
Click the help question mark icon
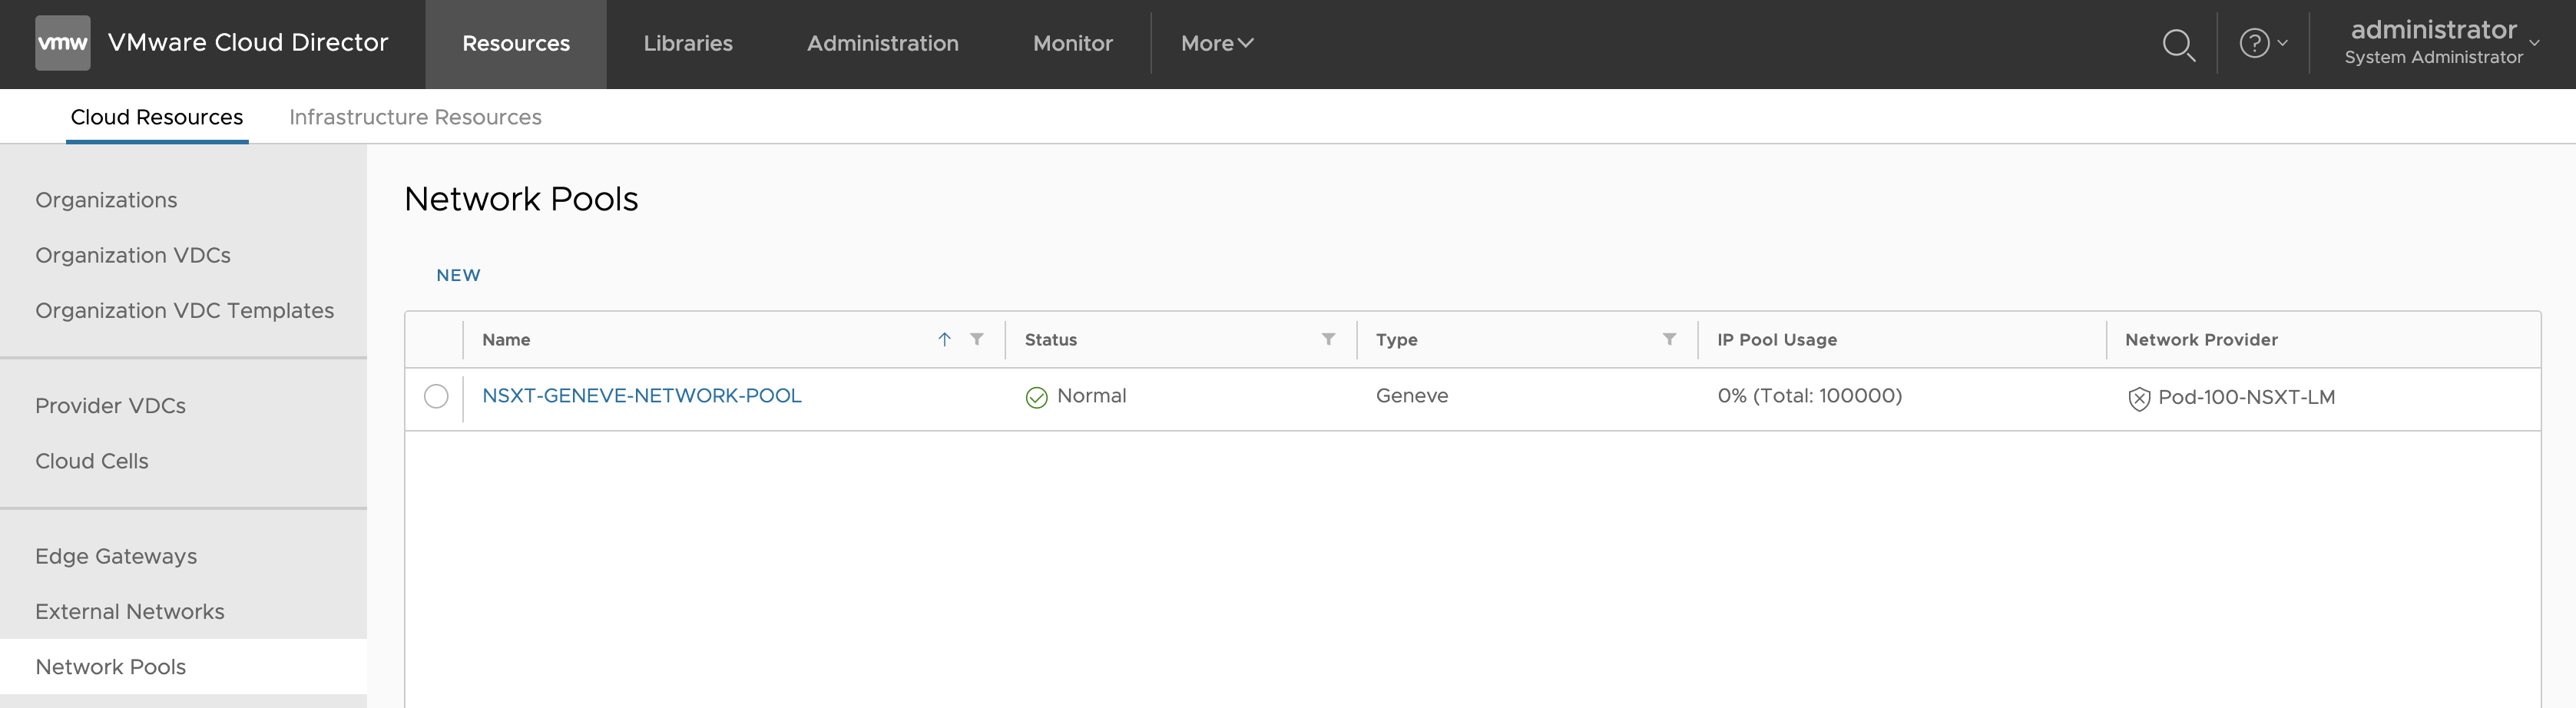click(2254, 43)
